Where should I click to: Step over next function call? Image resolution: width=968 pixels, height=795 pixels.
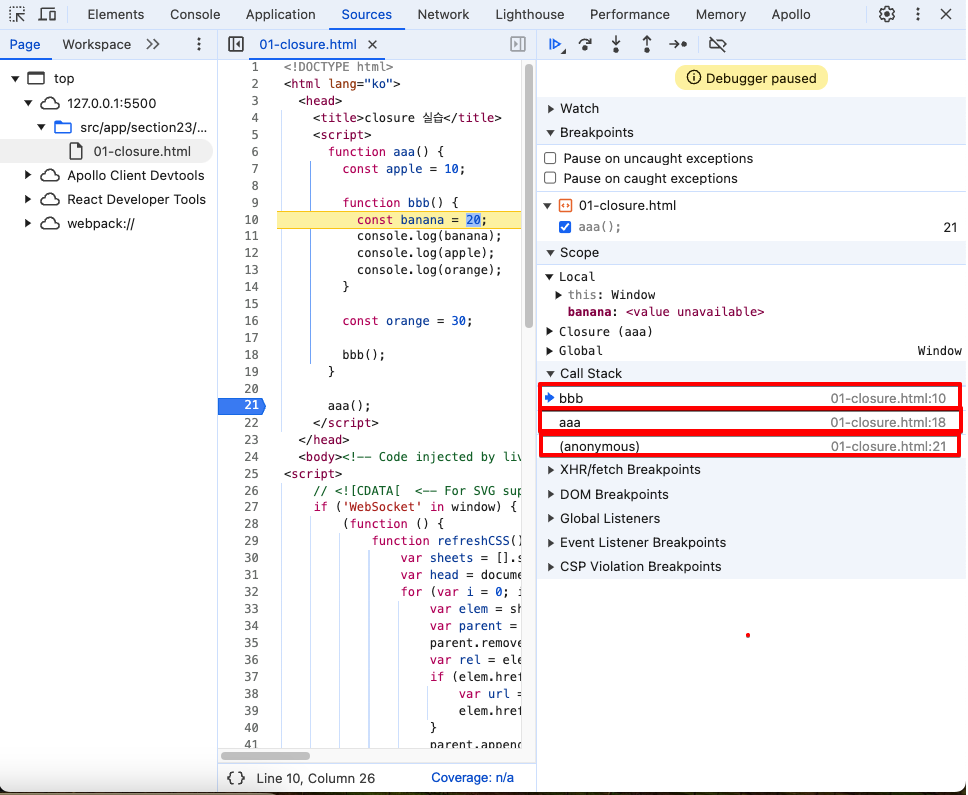[585, 44]
